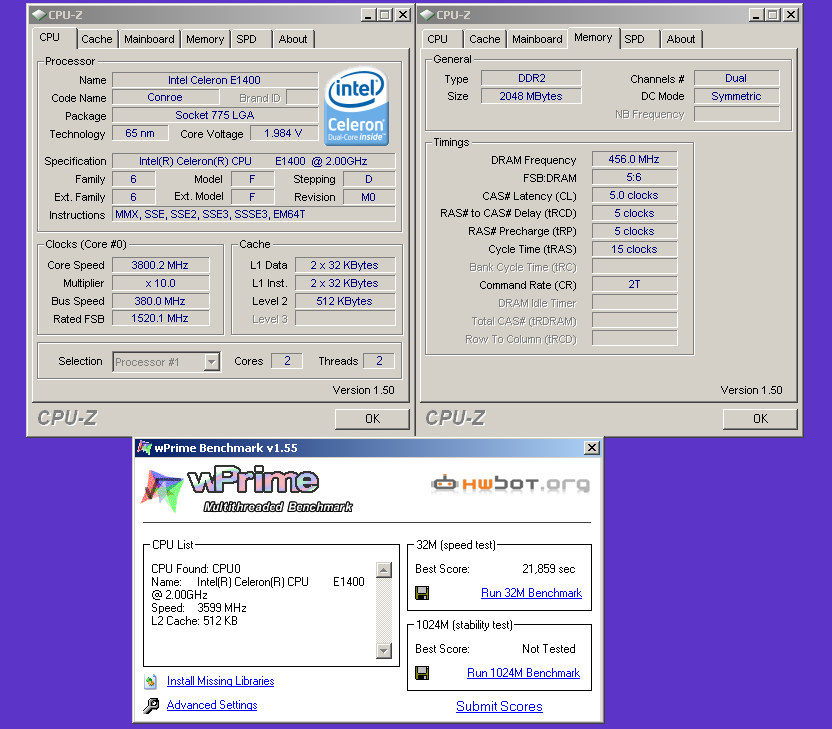Click the wrench icon beside Advanced Settings
The width and height of the screenshot is (832, 729).
tap(151, 705)
